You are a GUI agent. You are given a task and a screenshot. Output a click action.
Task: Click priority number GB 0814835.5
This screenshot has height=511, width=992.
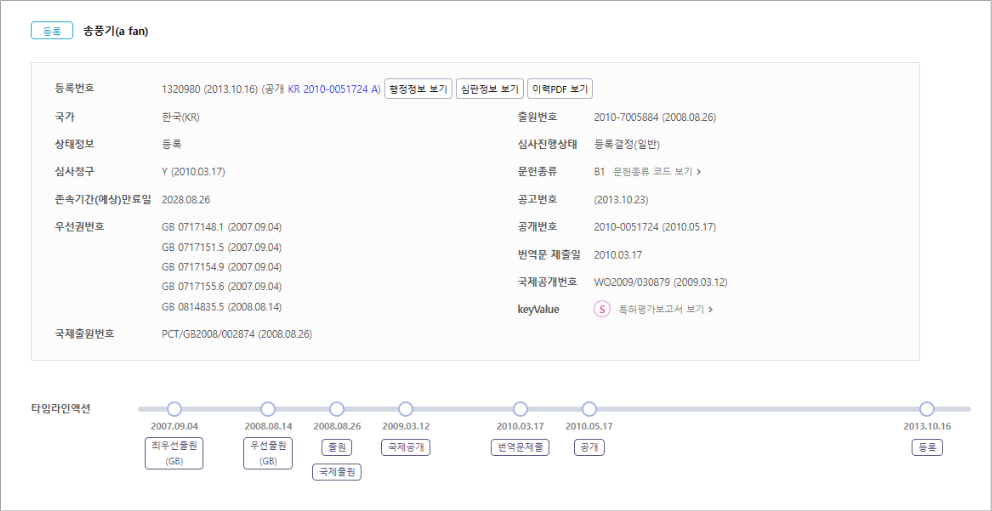click(221, 307)
